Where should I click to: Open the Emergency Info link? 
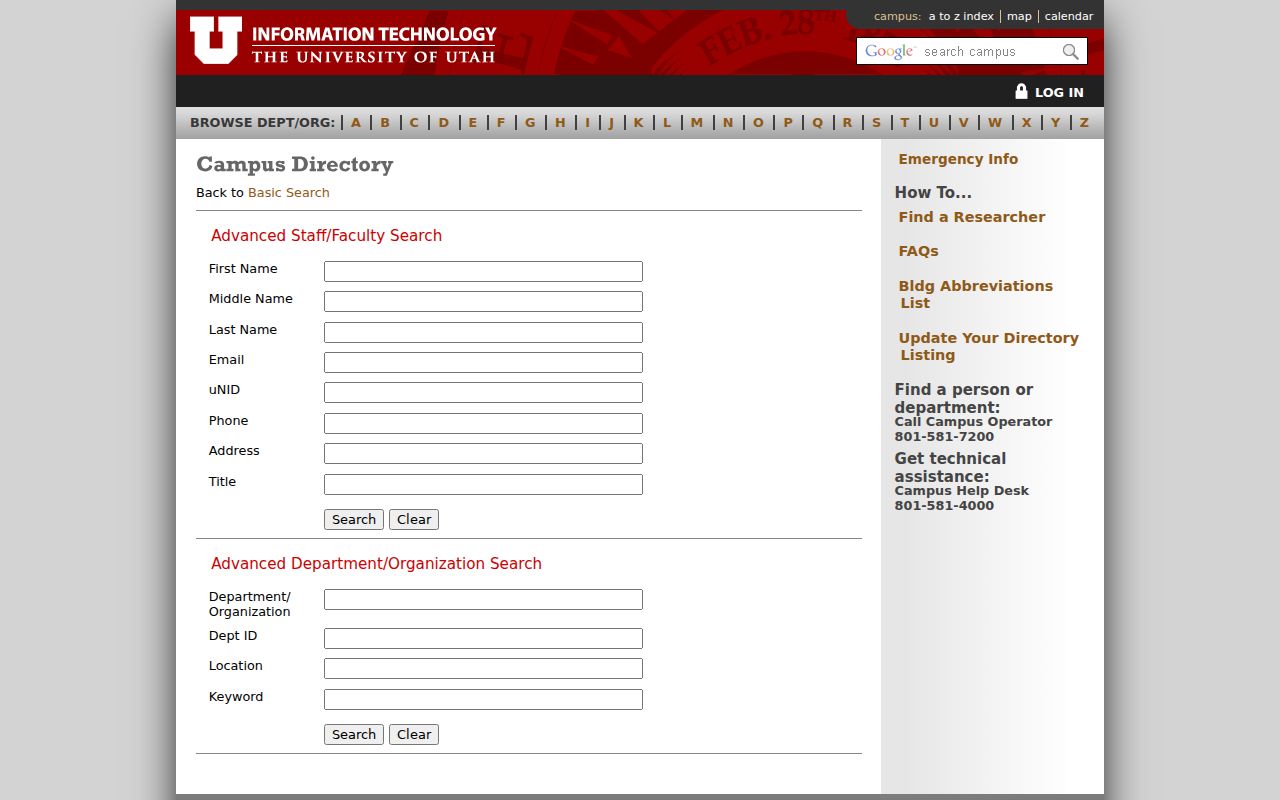958,159
